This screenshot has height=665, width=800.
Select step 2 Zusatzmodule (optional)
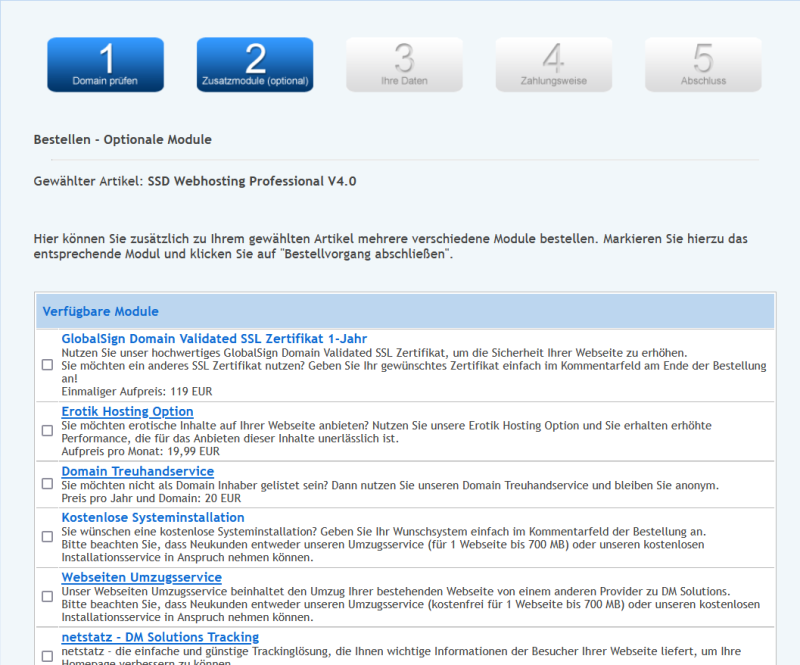(x=255, y=64)
